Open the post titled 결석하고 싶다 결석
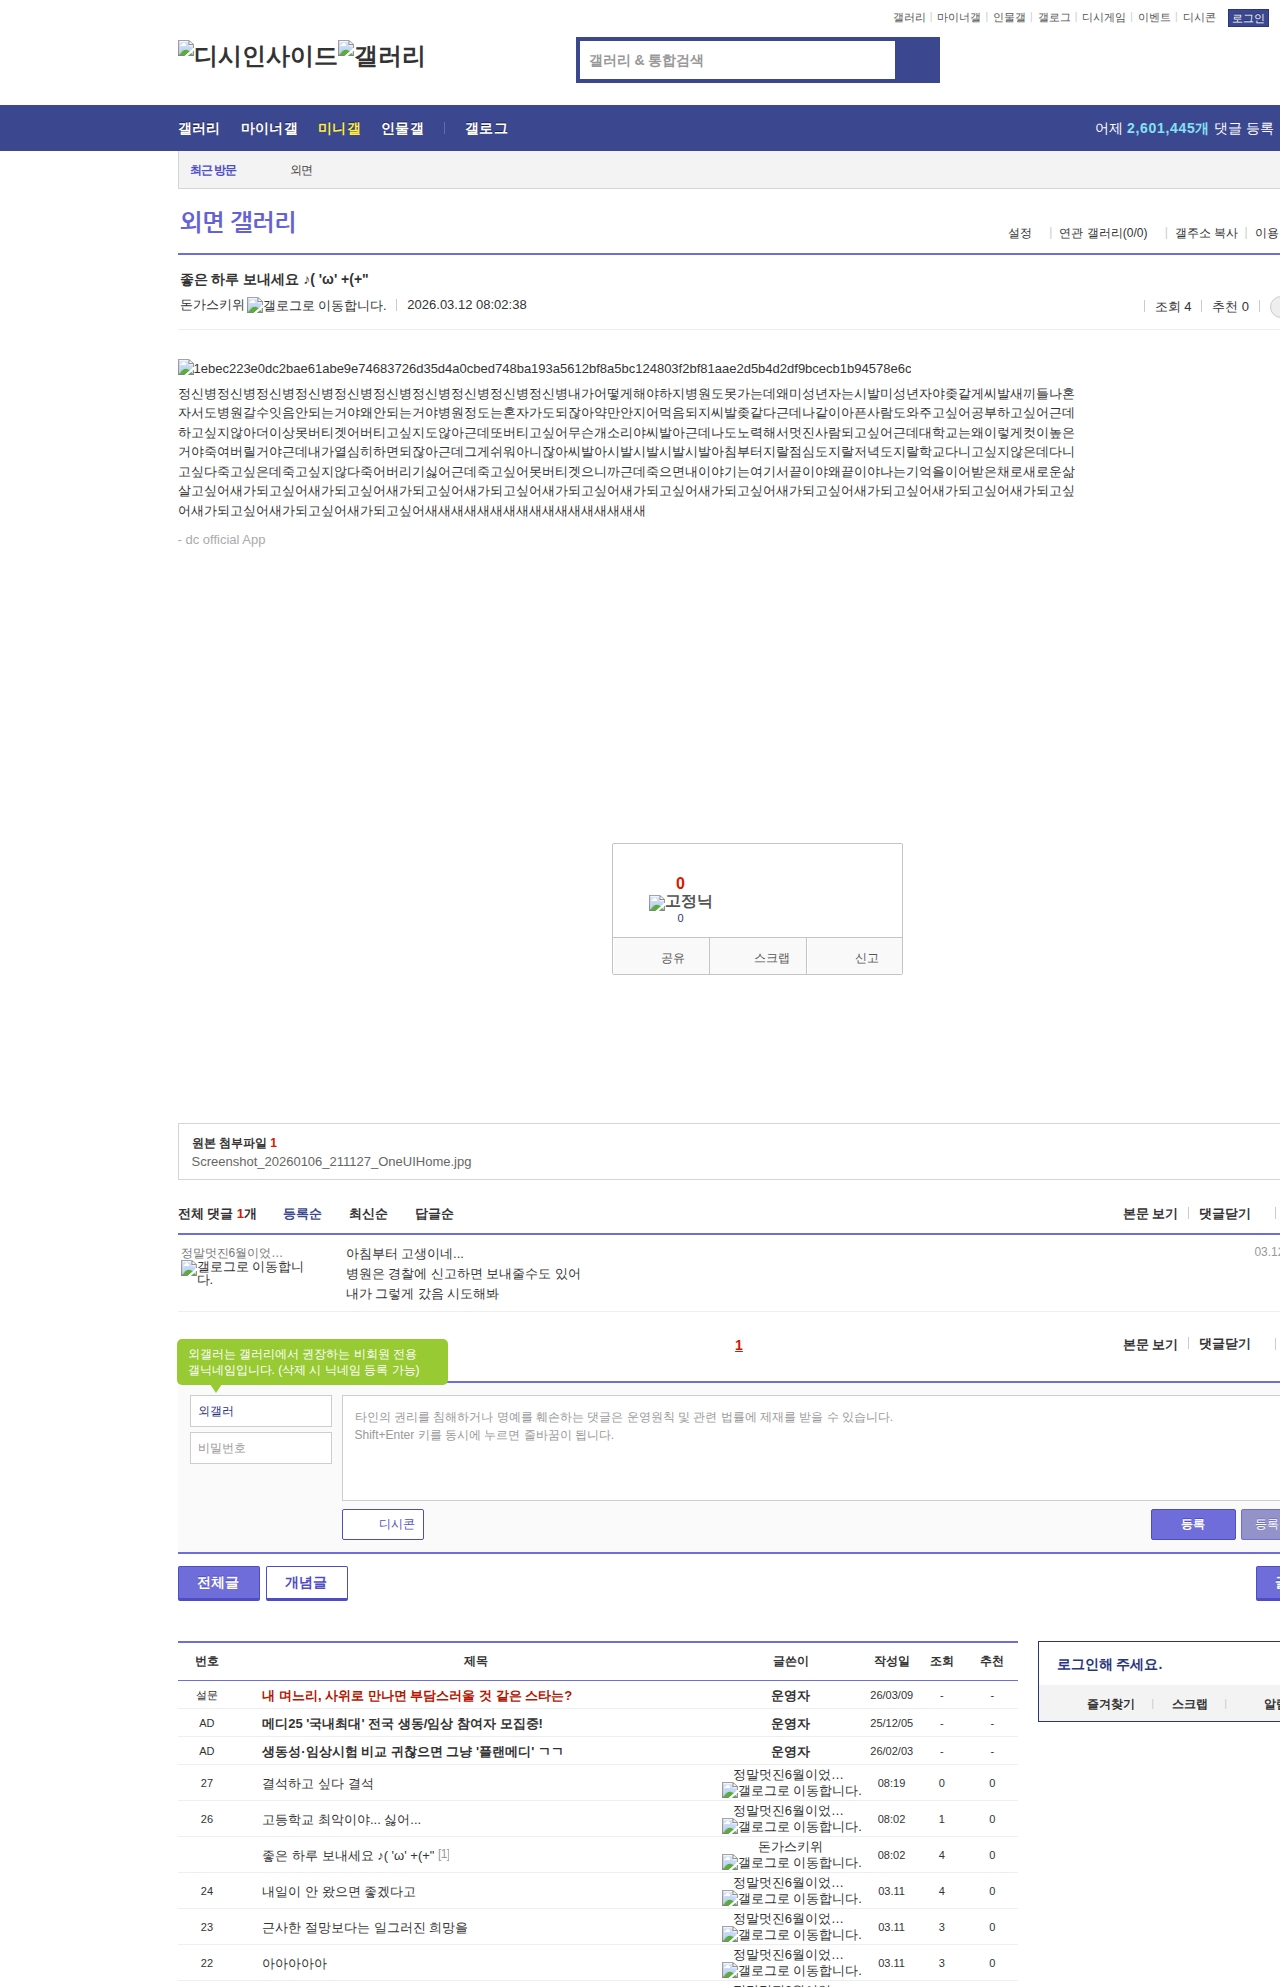Image resolution: width=1280 pixels, height=1987 pixels. click(x=317, y=1784)
